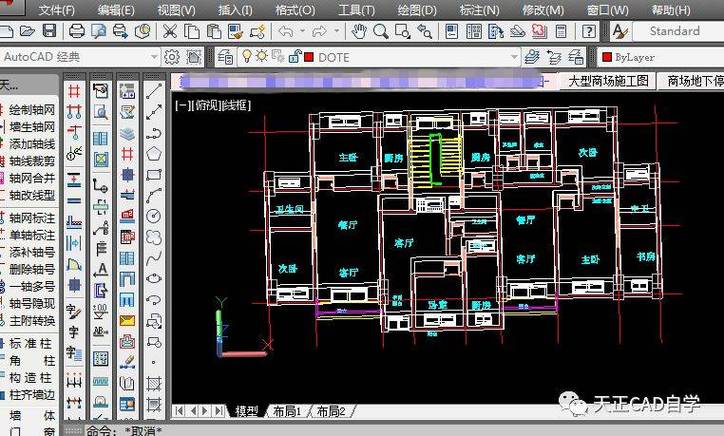
Task: Click the Undo arrow icon
Action: point(285,32)
